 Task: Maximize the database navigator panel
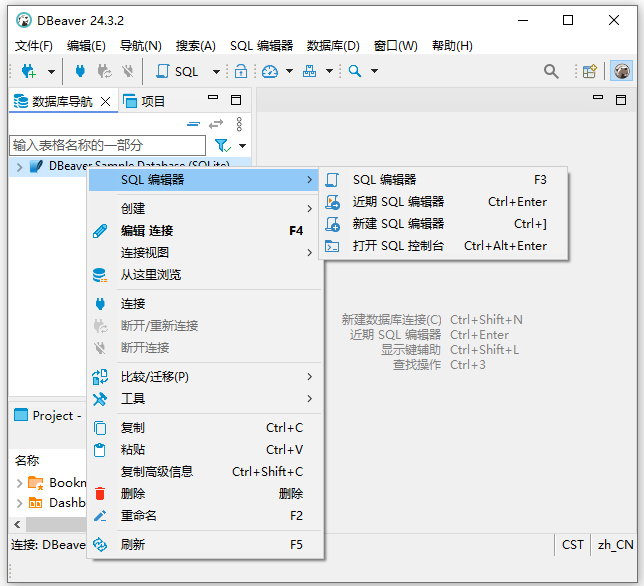236,100
